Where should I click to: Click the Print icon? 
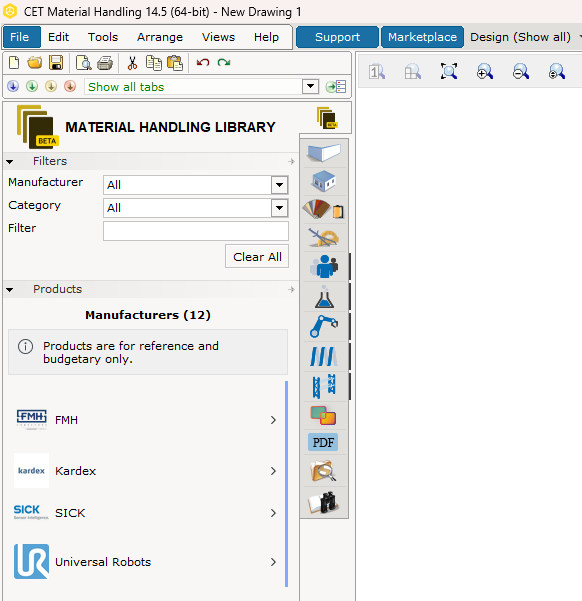pyautogui.click(x=105, y=63)
